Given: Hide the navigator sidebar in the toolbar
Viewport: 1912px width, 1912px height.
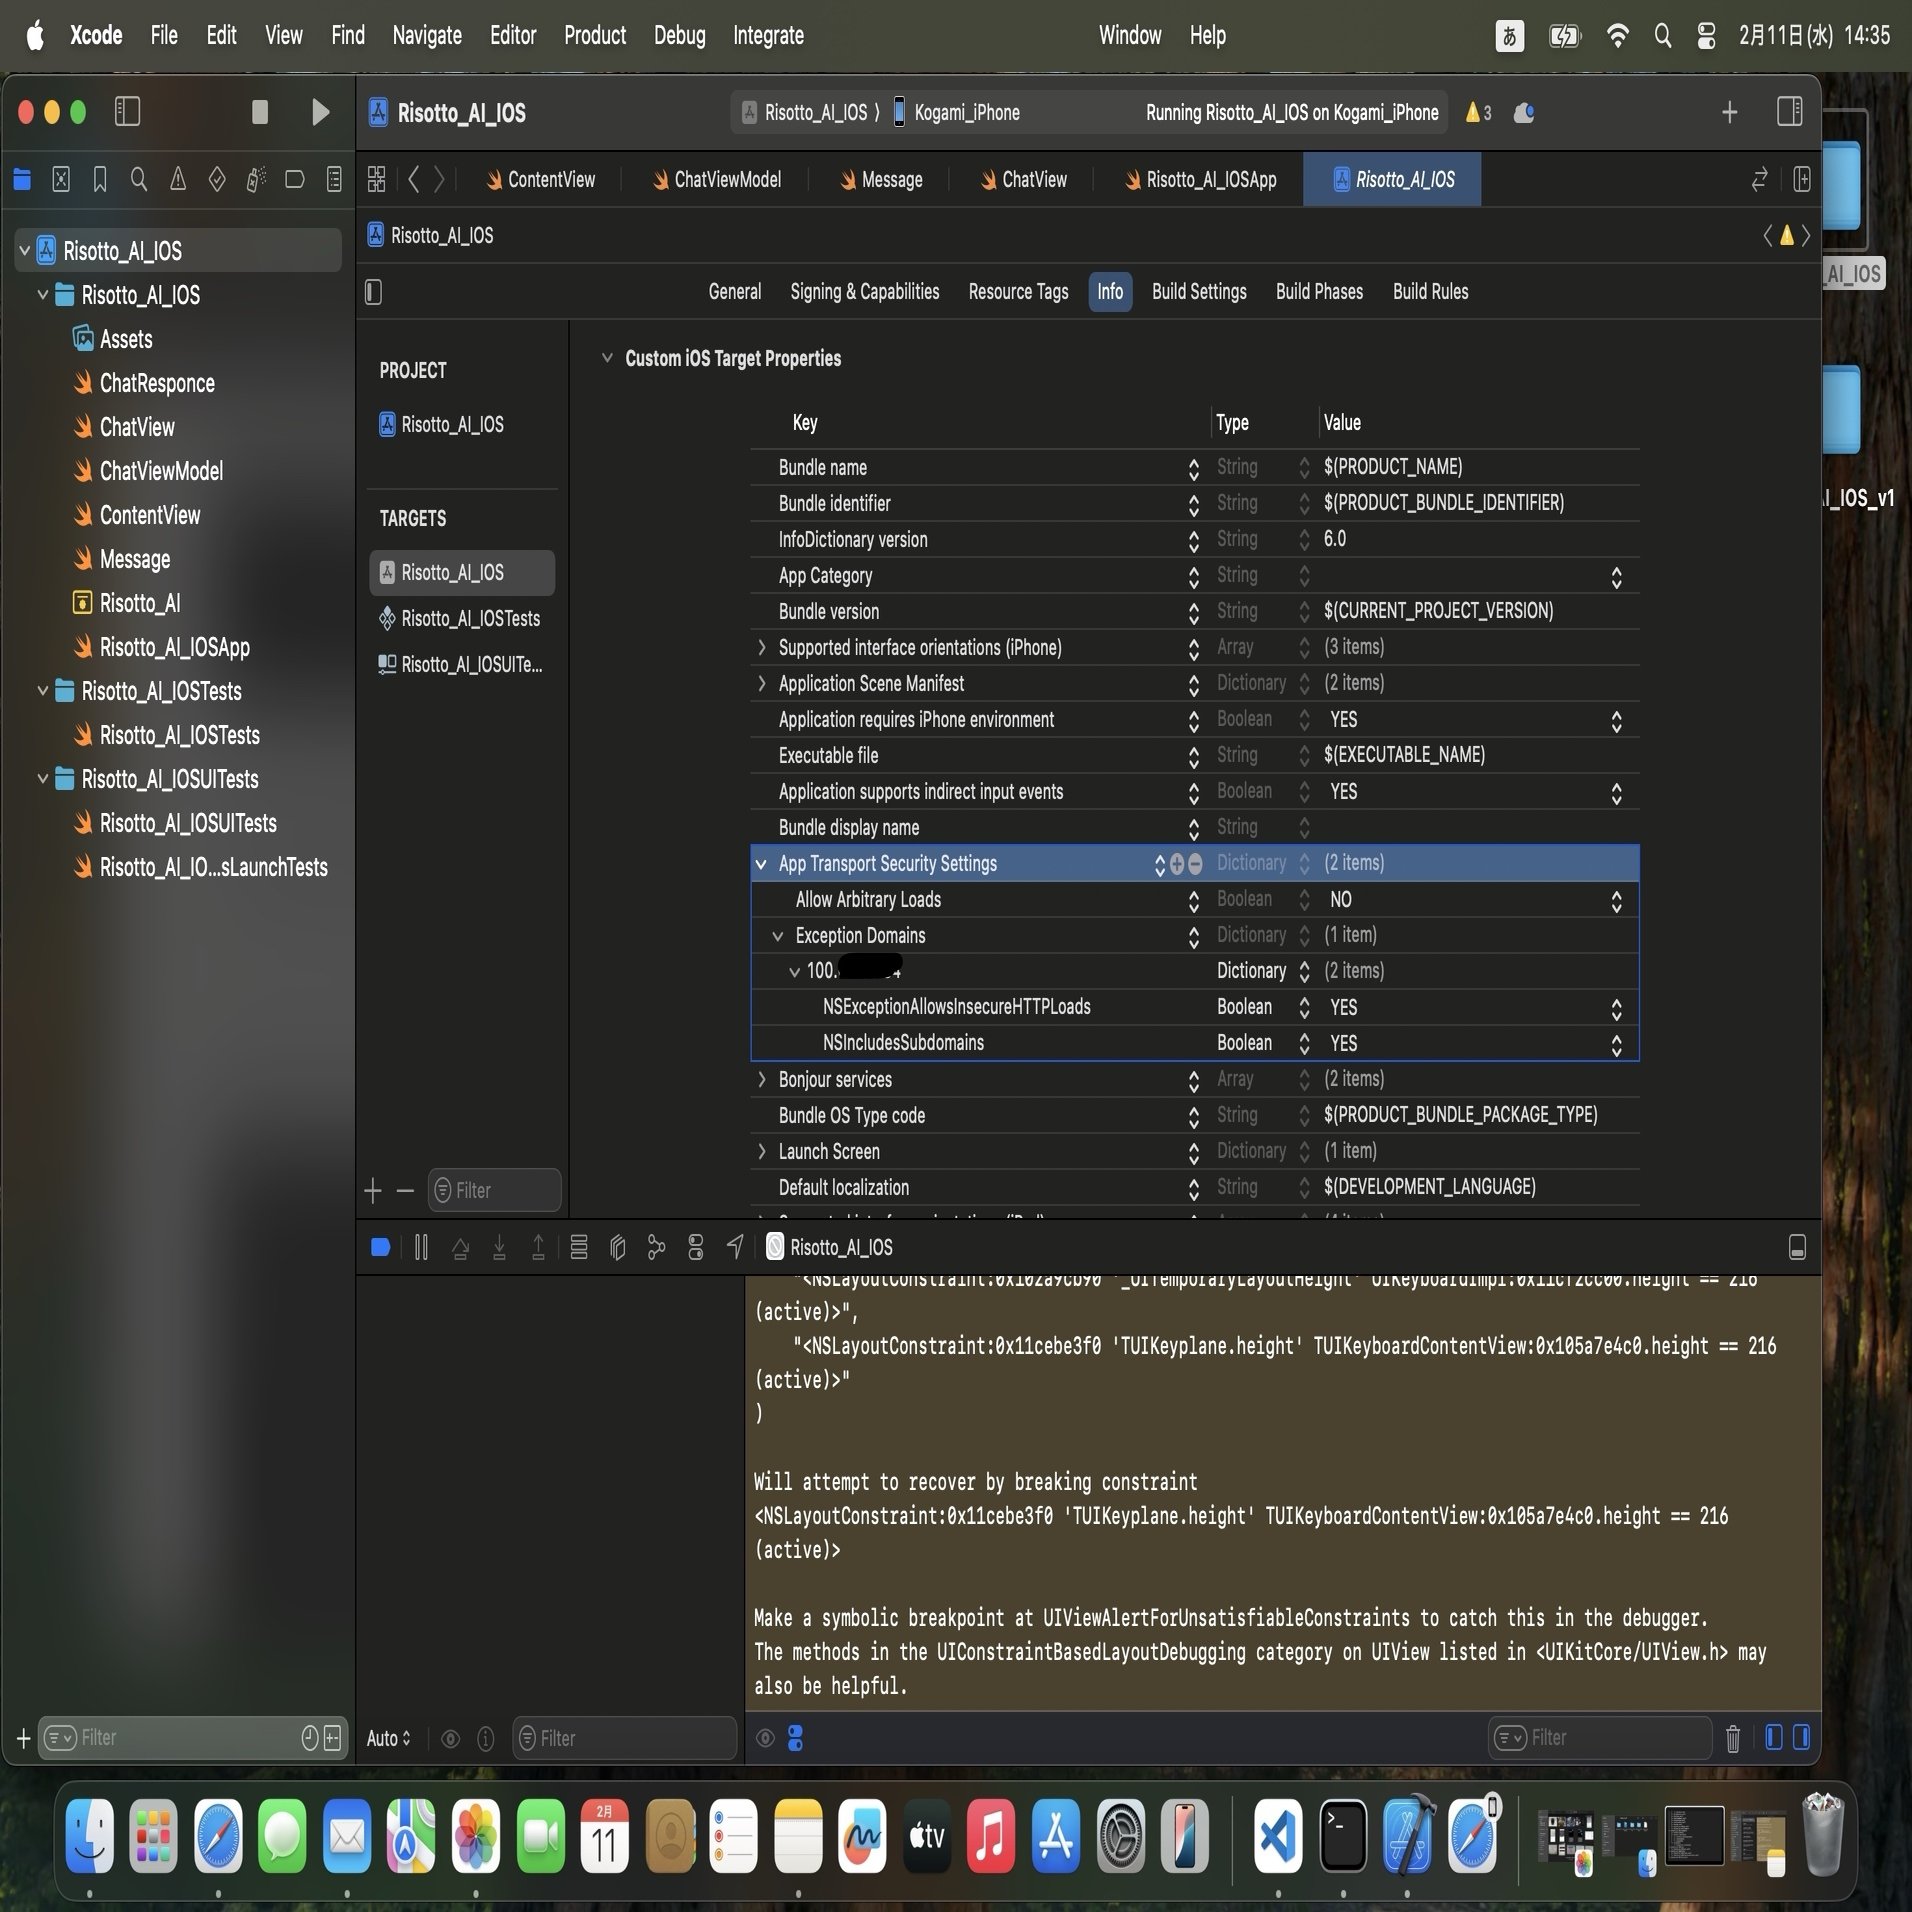Looking at the screenshot, I should [x=127, y=111].
